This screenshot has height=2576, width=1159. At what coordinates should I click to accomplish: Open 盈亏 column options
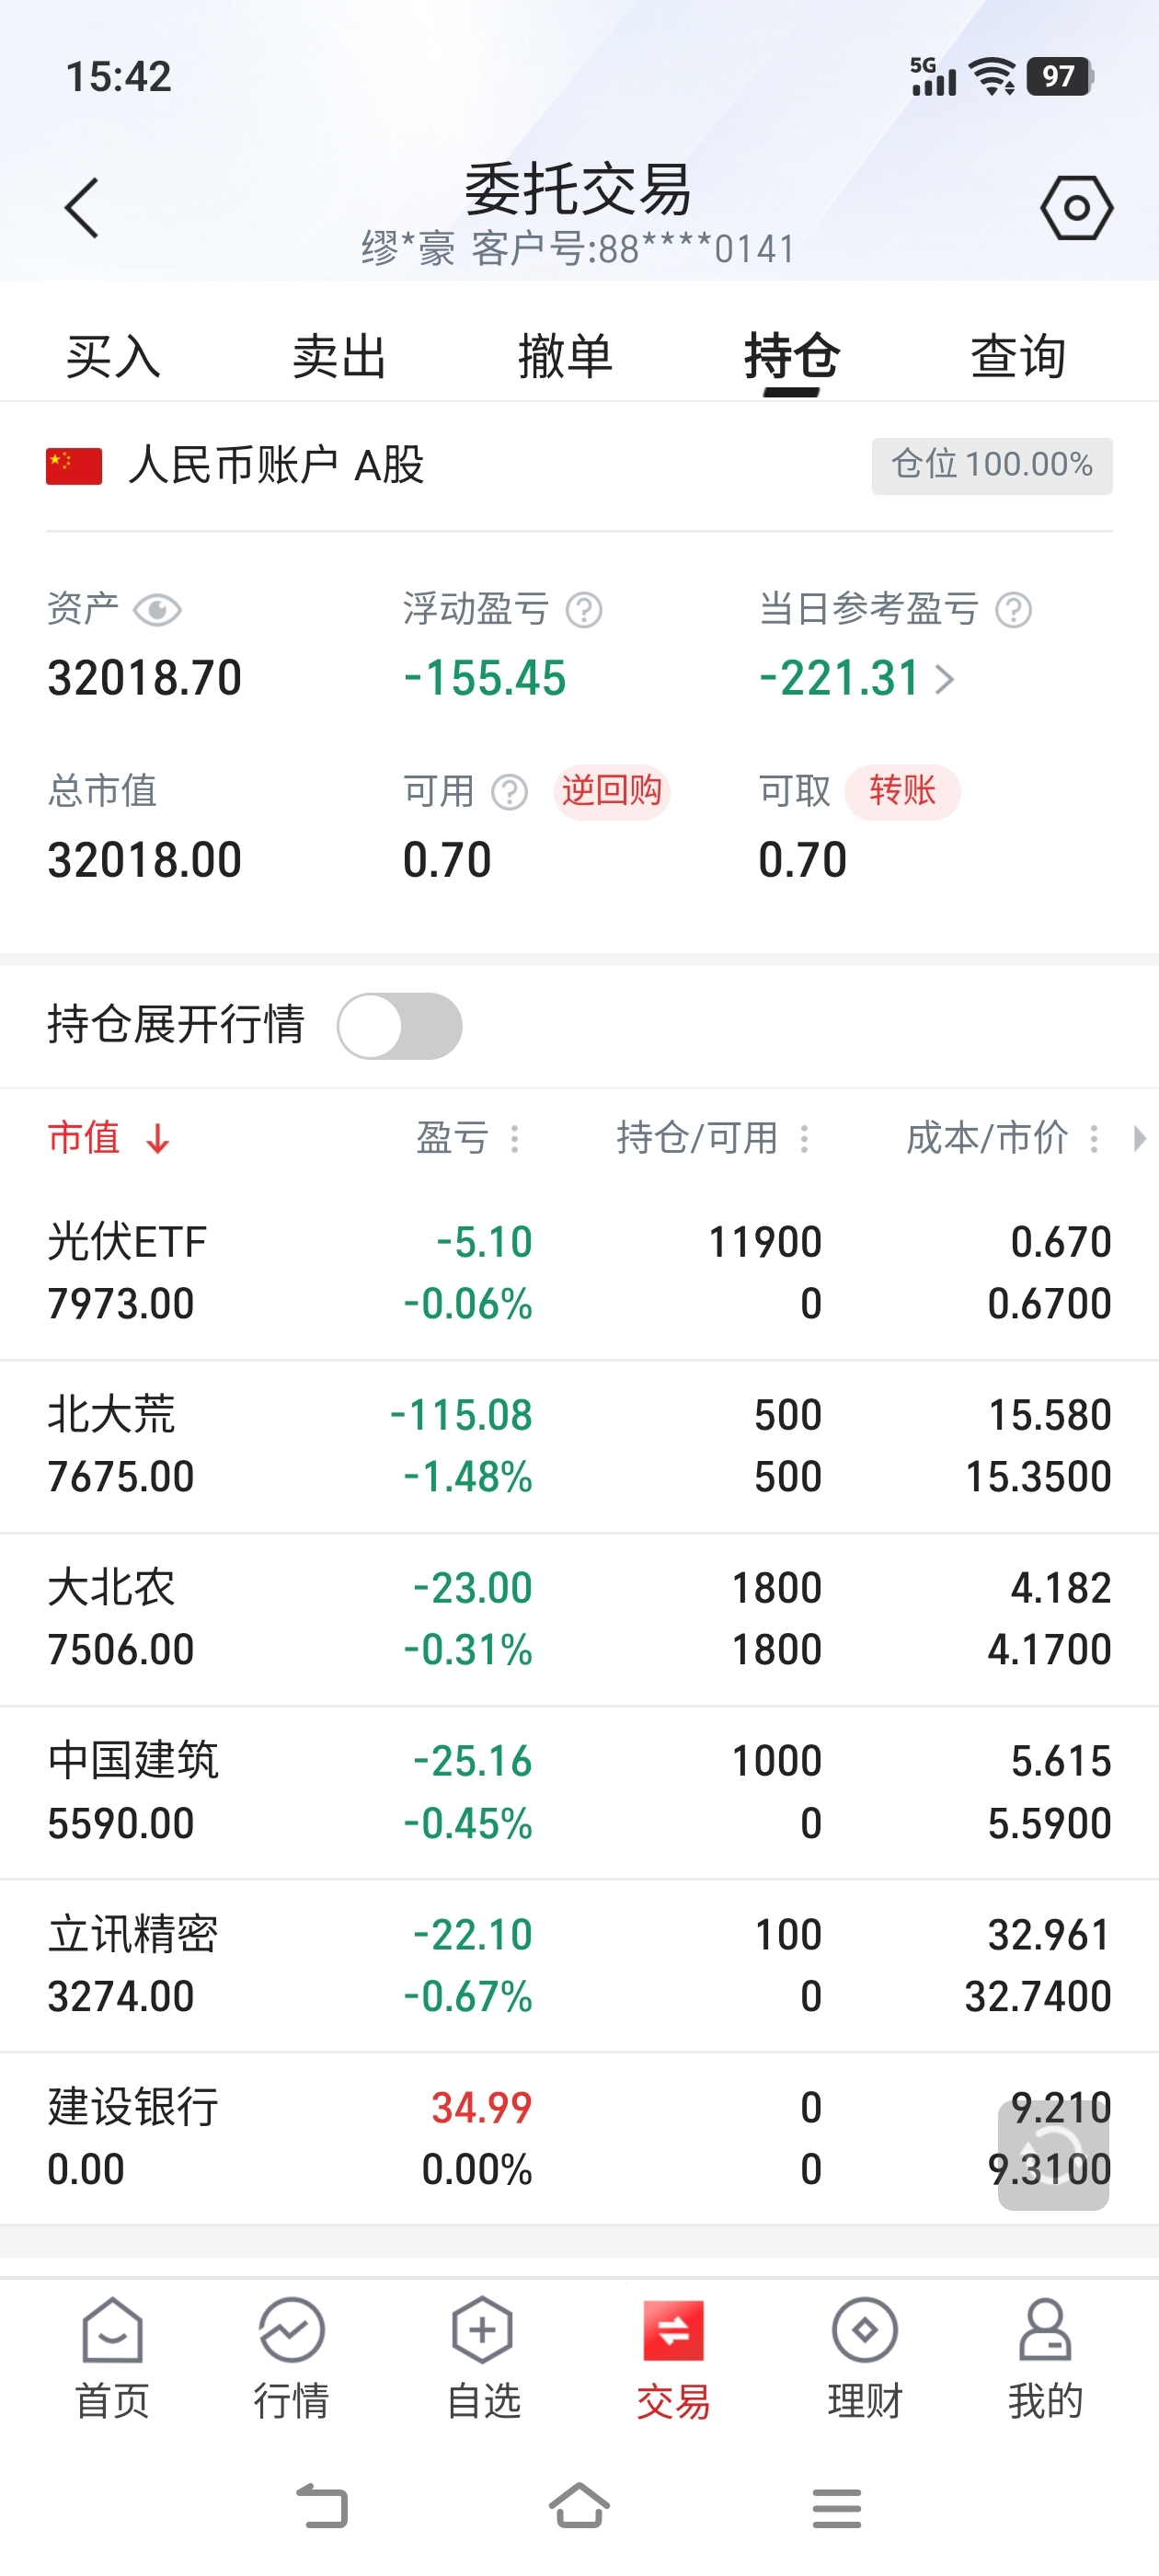pyautogui.click(x=515, y=1138)
